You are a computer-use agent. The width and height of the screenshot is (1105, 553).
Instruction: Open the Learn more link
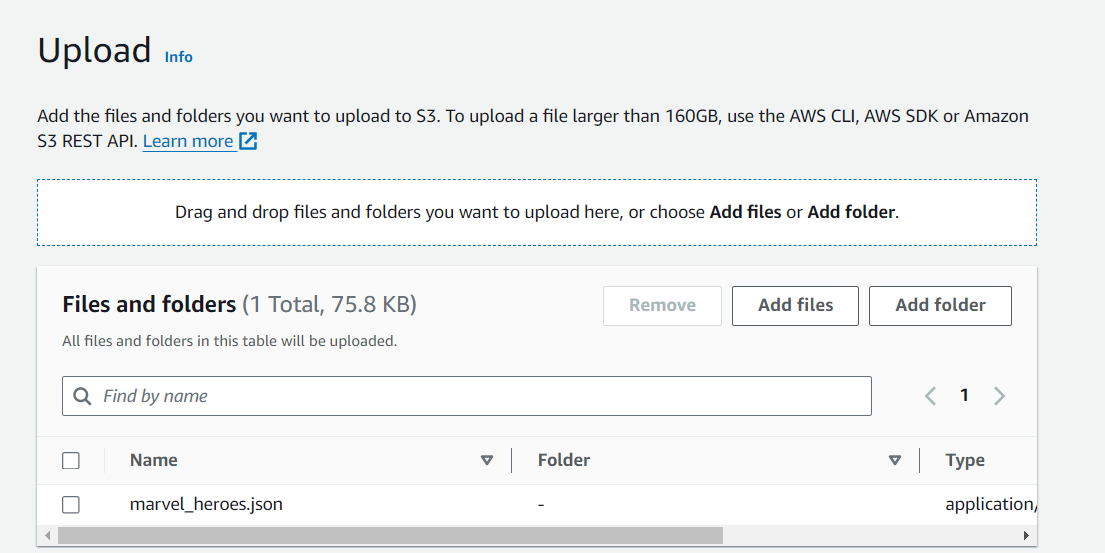[188, 141]
